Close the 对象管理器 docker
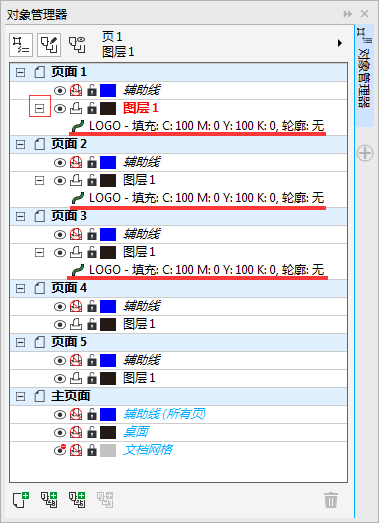 364,14
